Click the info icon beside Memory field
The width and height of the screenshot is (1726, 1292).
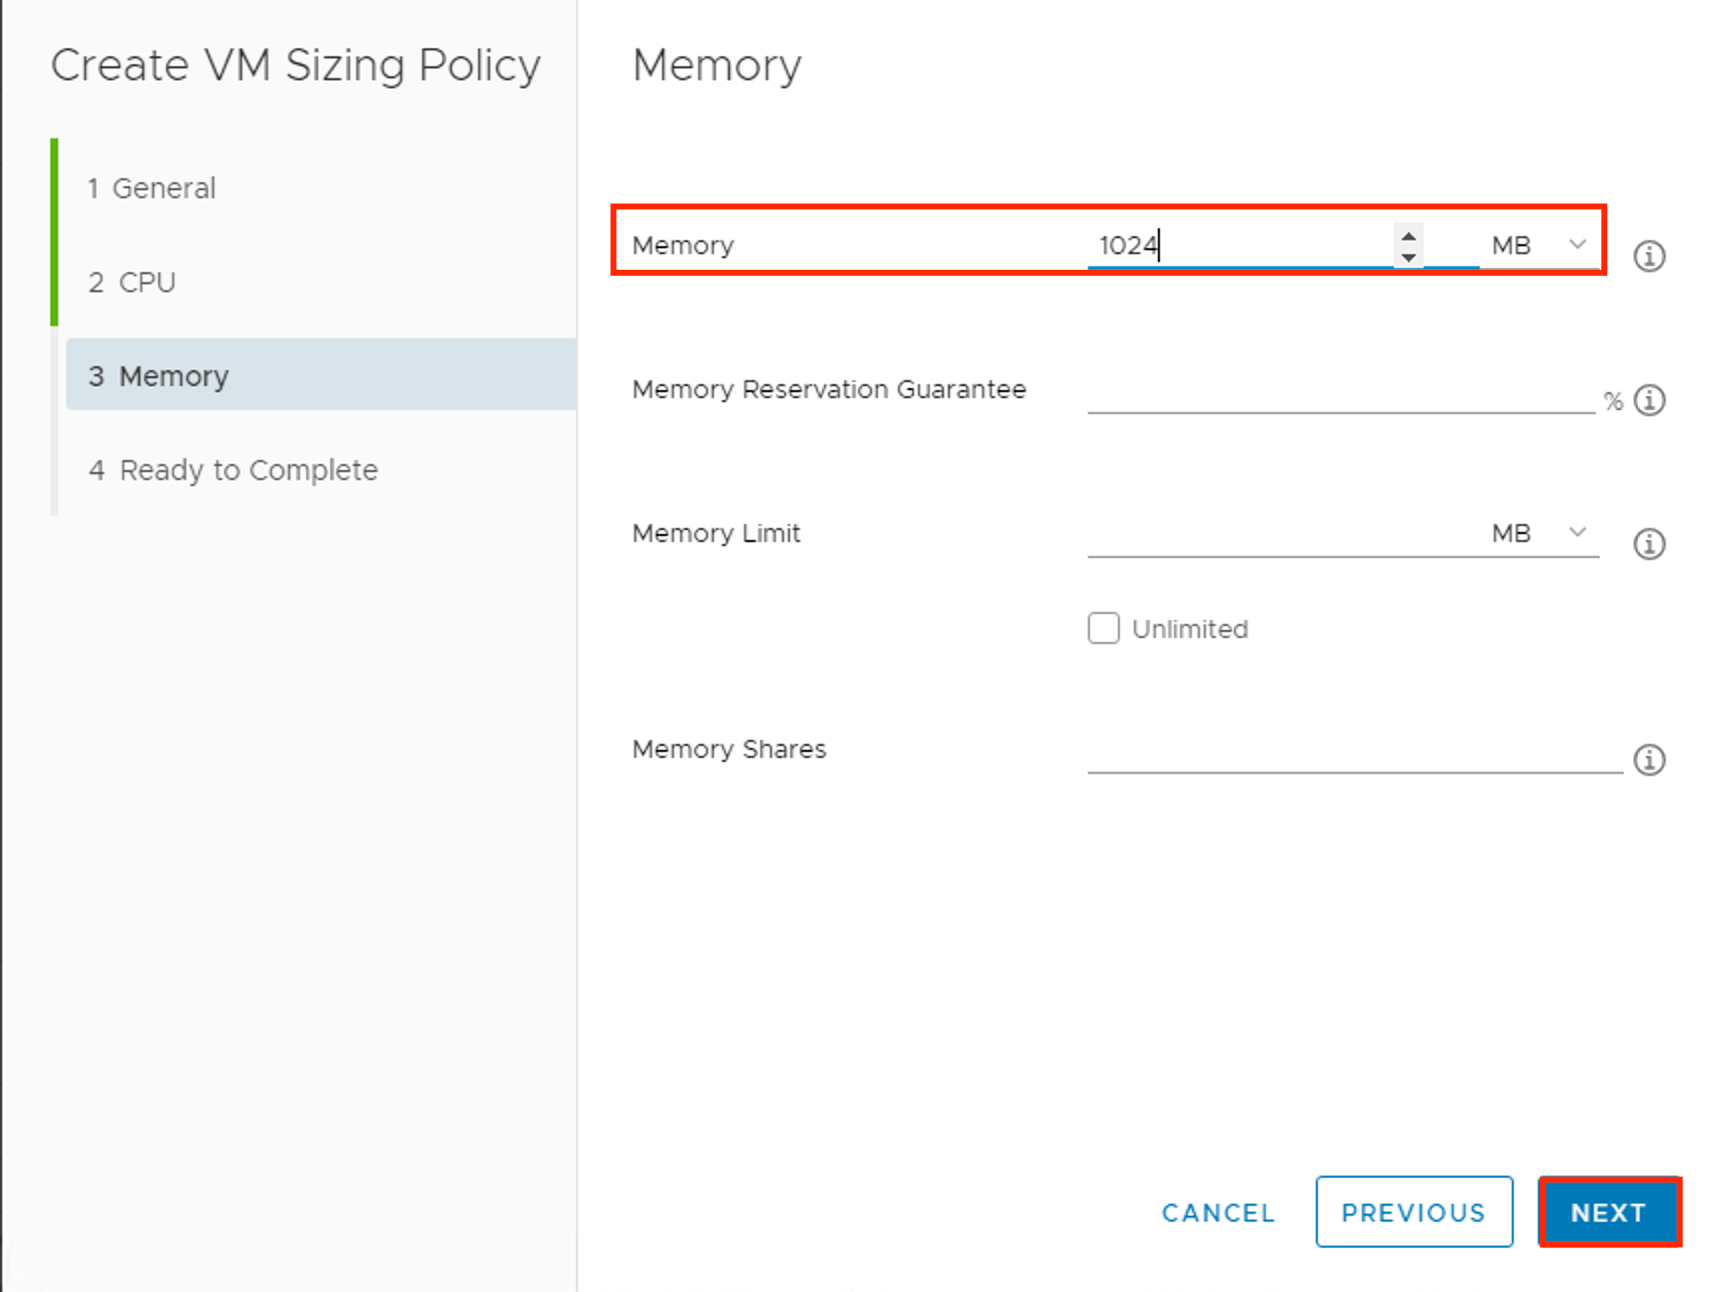pos(1648,256)
